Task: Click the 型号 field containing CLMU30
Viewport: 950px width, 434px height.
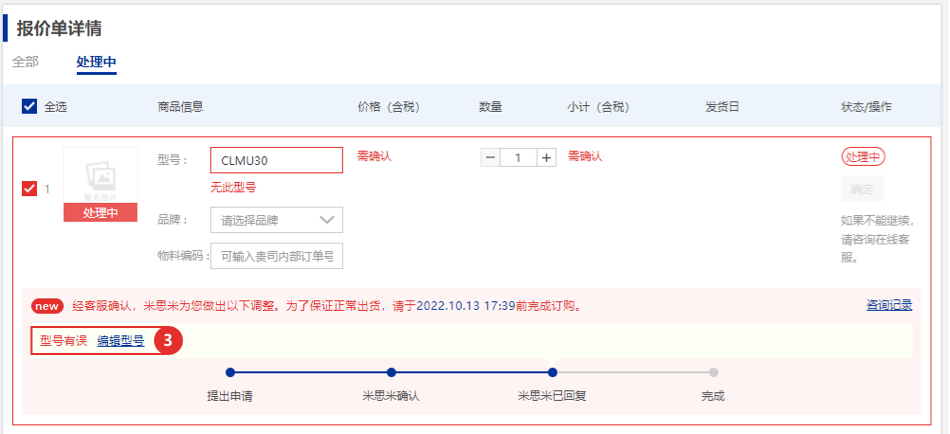Action: click(x=276, y=160)
